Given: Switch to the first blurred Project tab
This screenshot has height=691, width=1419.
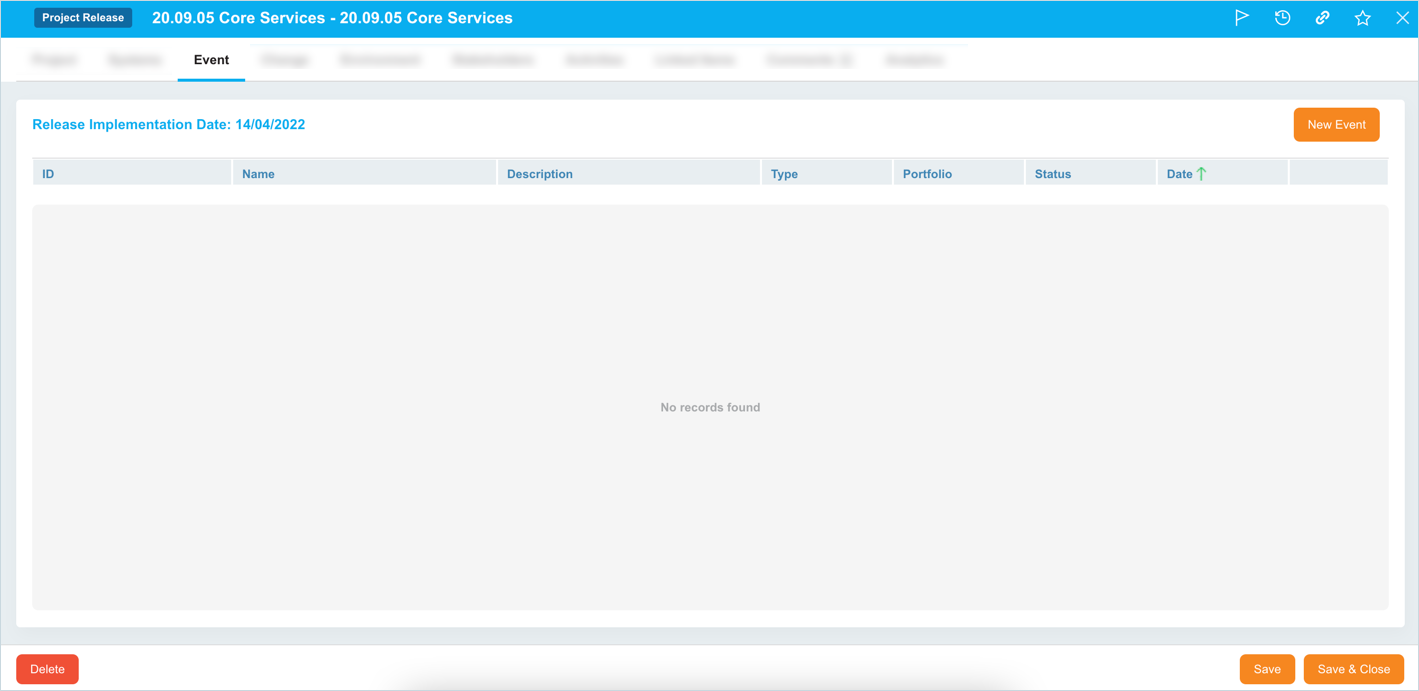Looking at the screenshot, I should coord(54,60).
